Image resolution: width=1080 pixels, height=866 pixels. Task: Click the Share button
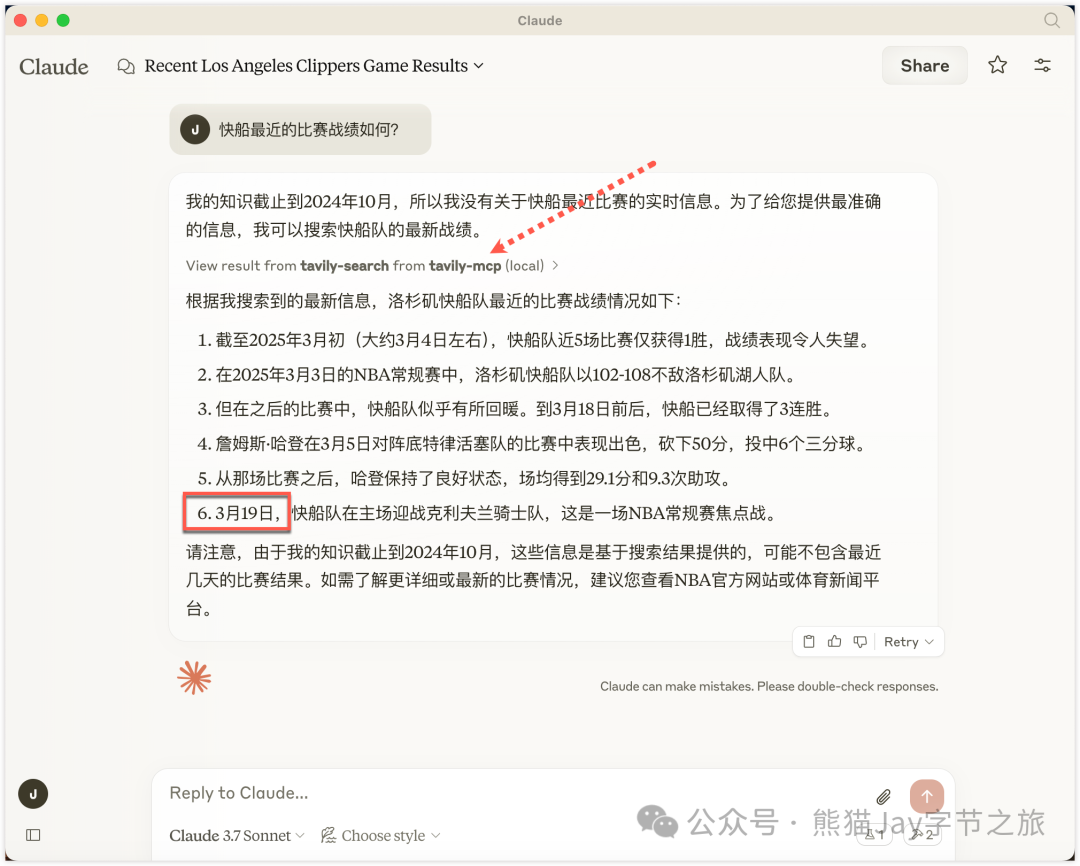pyautogui.click(x=924, y=65)
